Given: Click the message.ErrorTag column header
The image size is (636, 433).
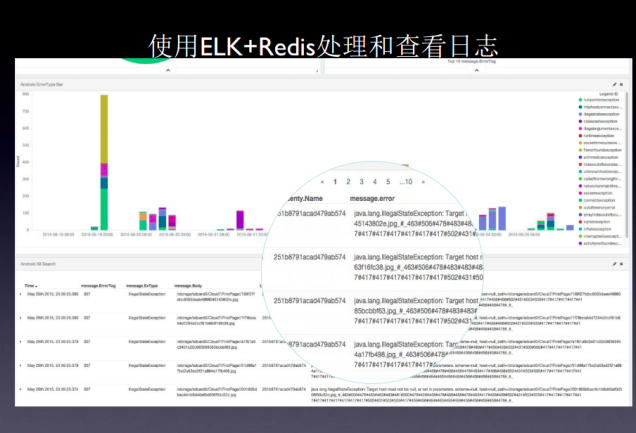Looking at the screenshot, I should [x=98, y=286].
